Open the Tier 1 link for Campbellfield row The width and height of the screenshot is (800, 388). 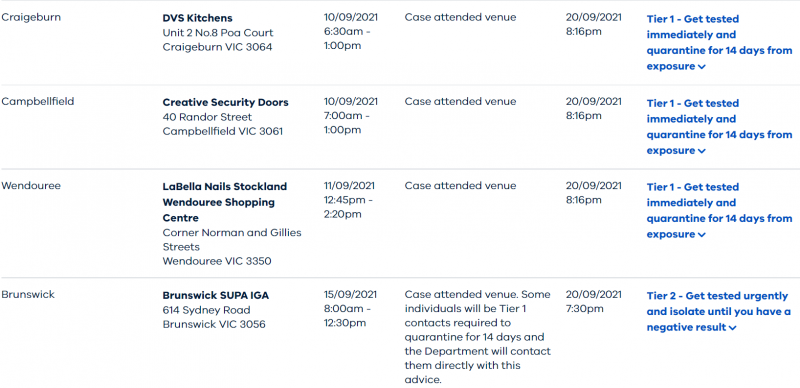(x=719, y=127)
